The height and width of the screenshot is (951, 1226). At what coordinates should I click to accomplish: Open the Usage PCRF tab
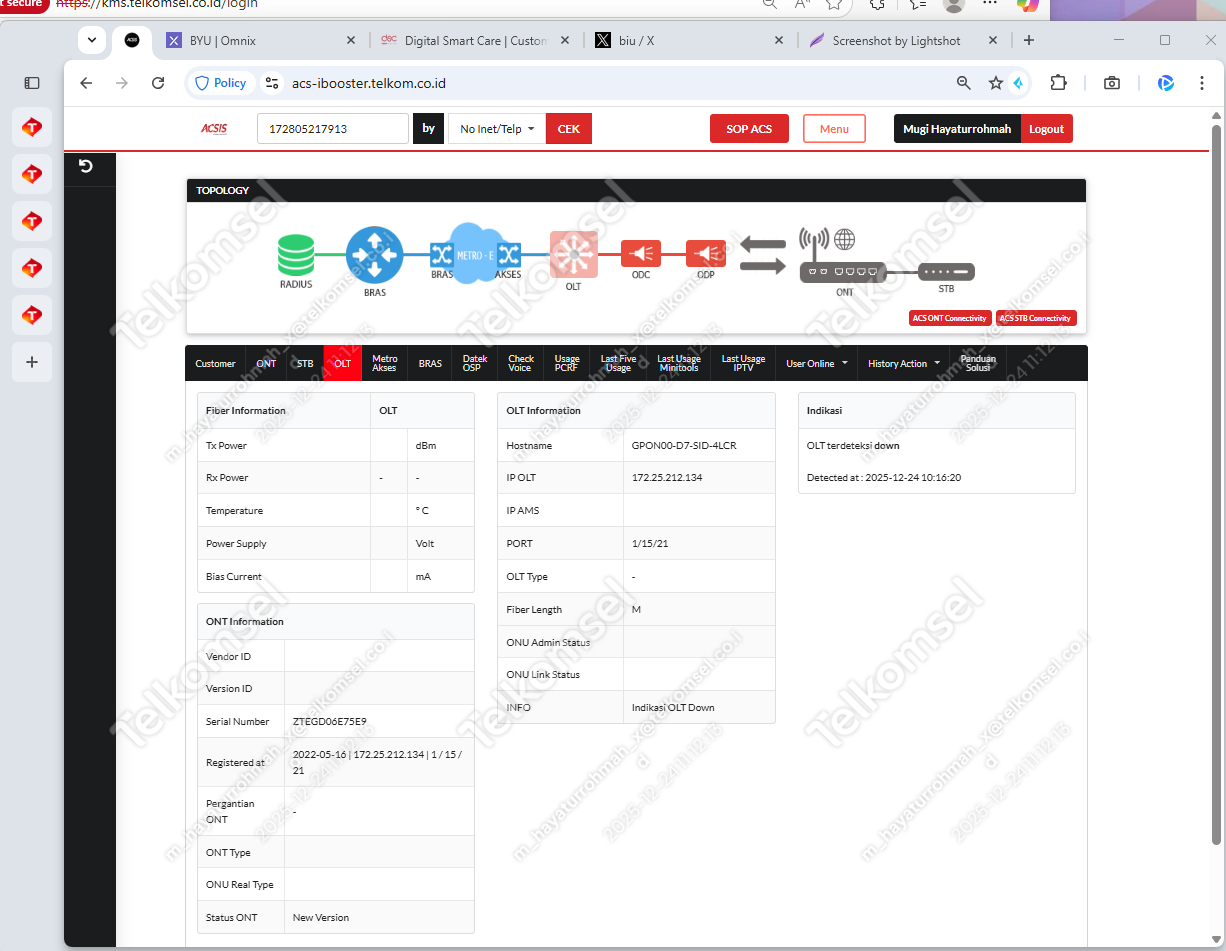567,363
